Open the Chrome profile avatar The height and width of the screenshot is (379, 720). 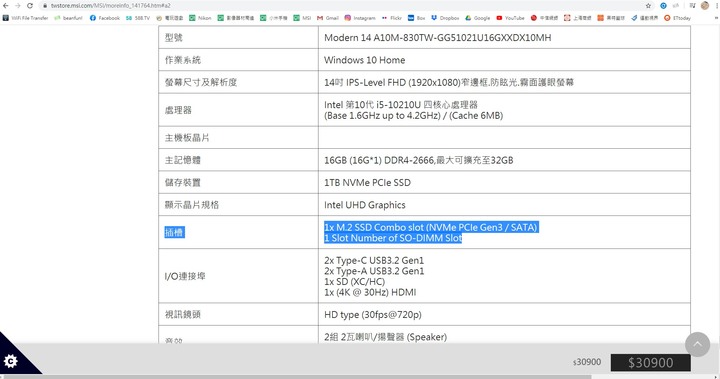(x=705, y=6)
